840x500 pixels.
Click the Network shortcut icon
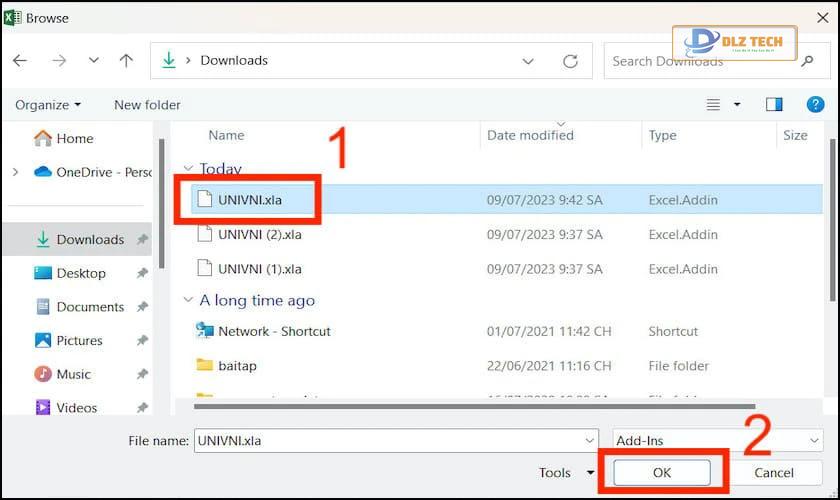click(x=204, y=330)
